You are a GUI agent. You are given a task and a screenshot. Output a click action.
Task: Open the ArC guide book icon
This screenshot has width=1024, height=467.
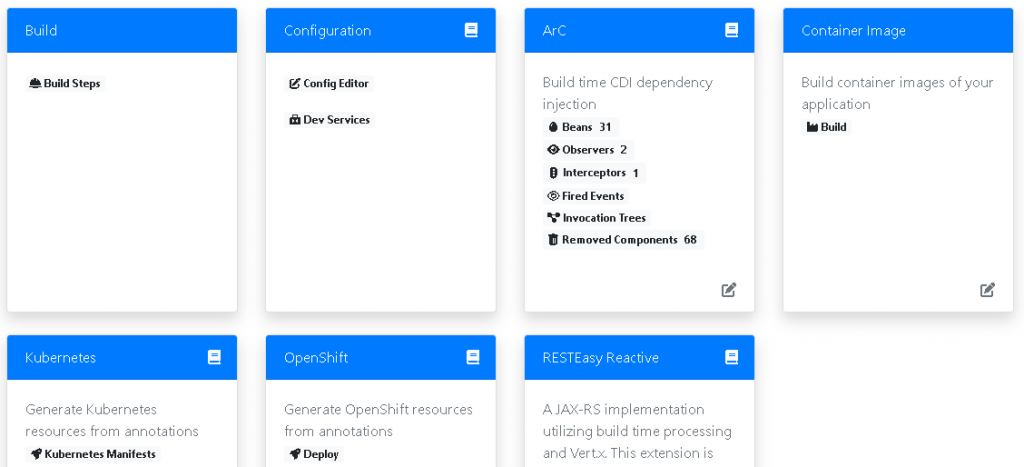pos(731,30)
